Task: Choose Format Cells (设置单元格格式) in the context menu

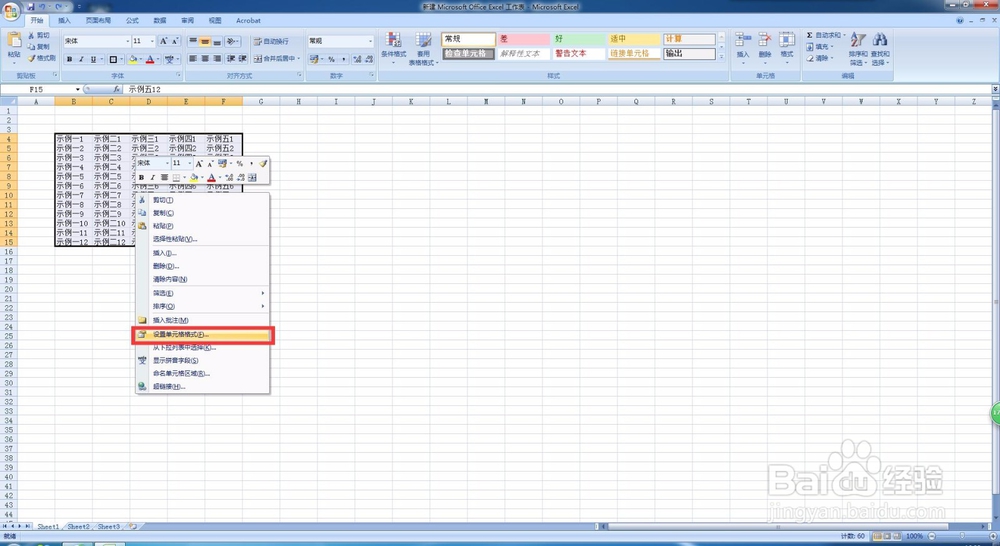Action: click(x=203, y=334)
